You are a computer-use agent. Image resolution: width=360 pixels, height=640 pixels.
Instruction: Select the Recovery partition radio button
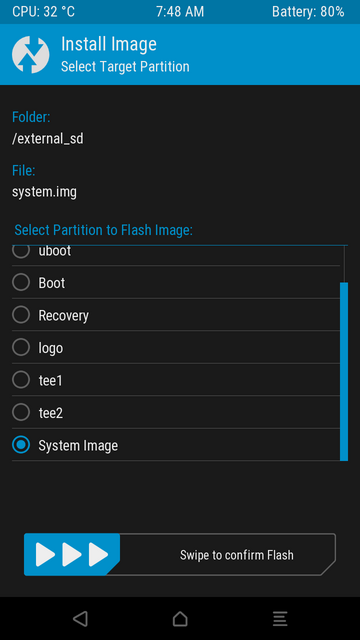point(21,315)
